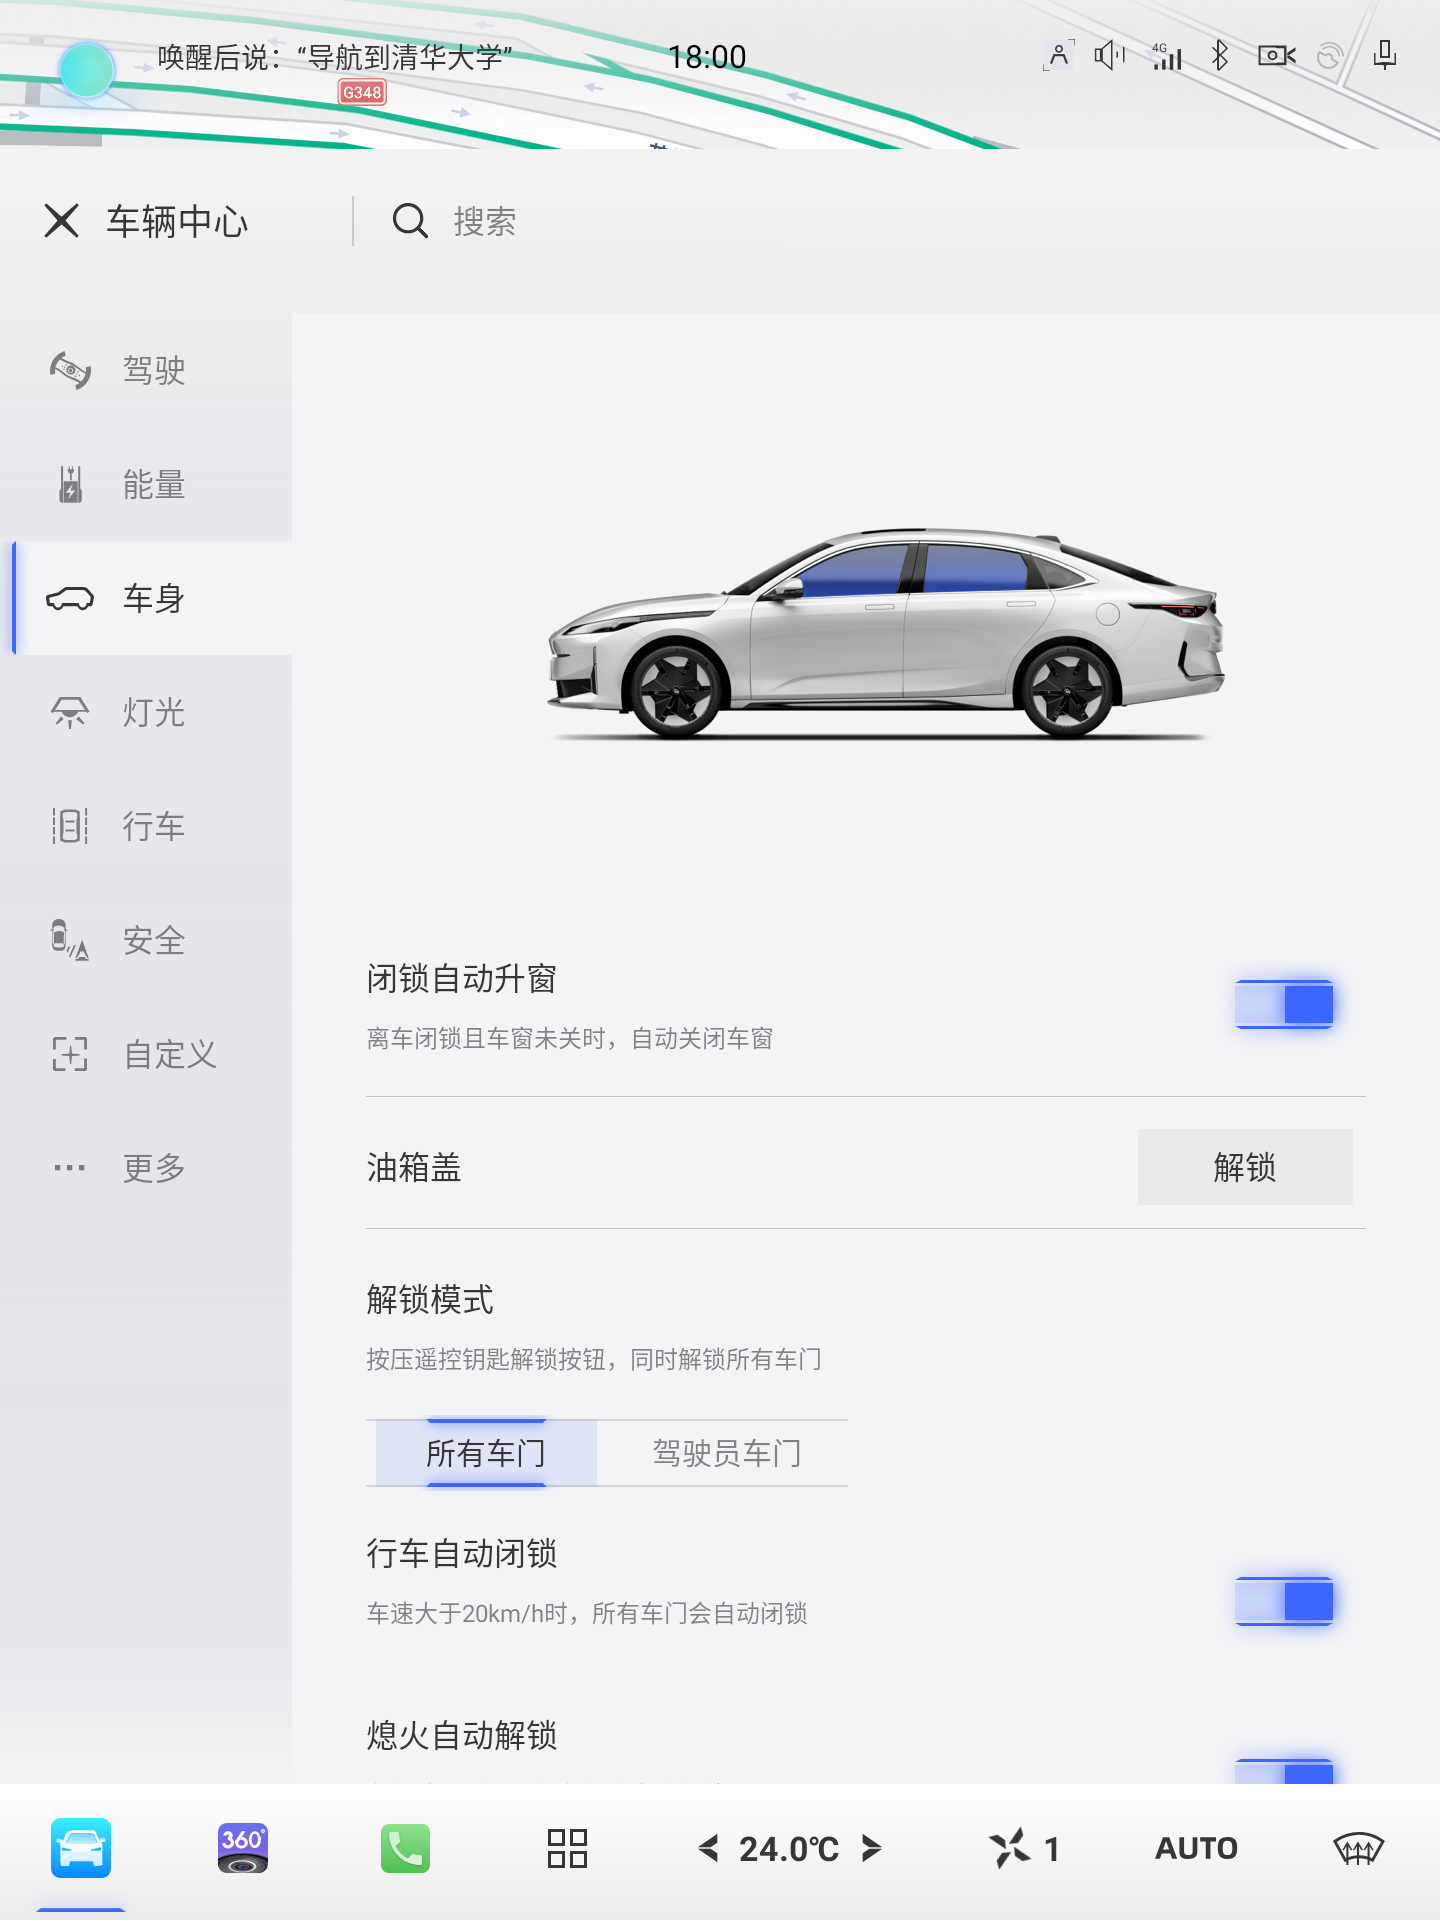Increase temperature with the right arrow
The height and width of the screenshot is (1920, 1440).
point(871,1848)
